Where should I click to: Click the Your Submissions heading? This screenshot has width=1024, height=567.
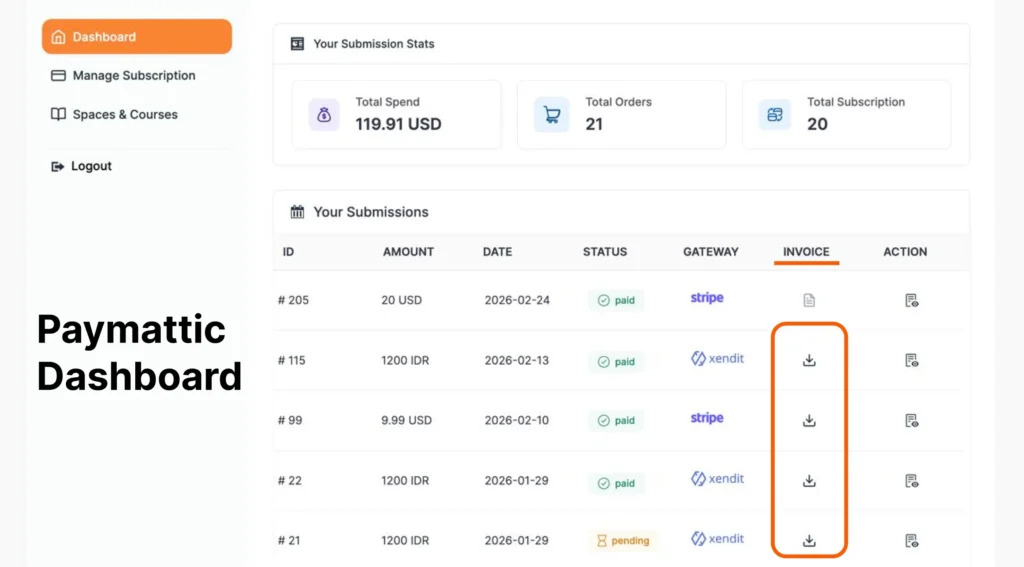point(370,212)
